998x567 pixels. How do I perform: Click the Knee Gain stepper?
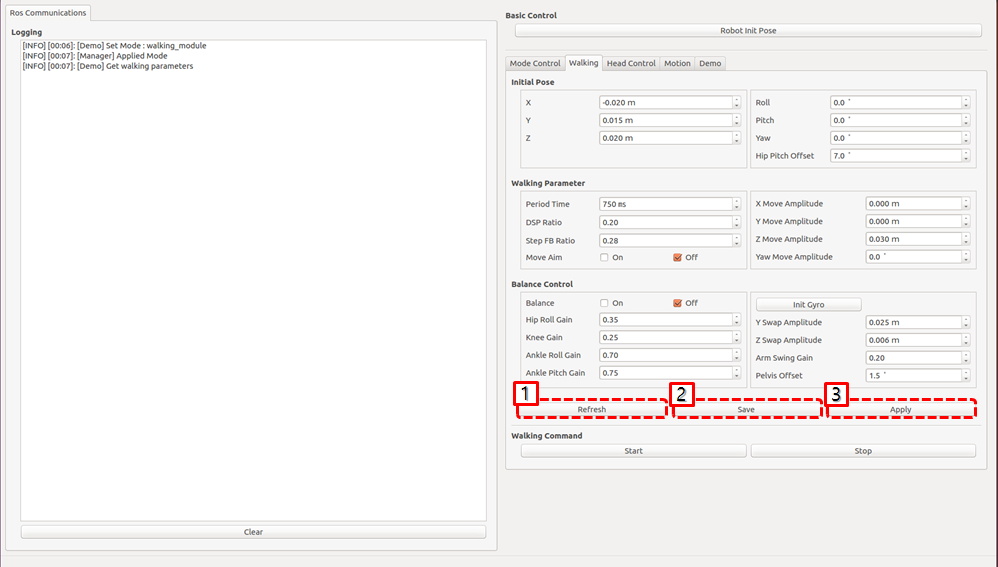point(736,338)
